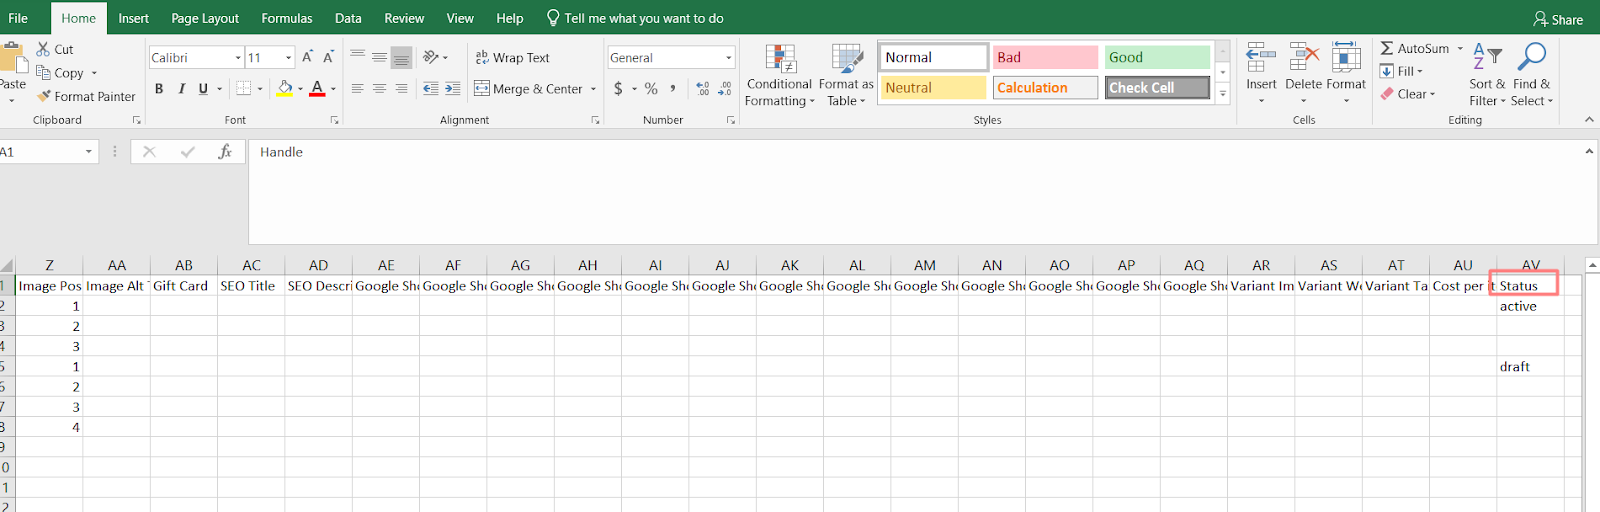Apply cell borders icon

[x=243, y=89]
